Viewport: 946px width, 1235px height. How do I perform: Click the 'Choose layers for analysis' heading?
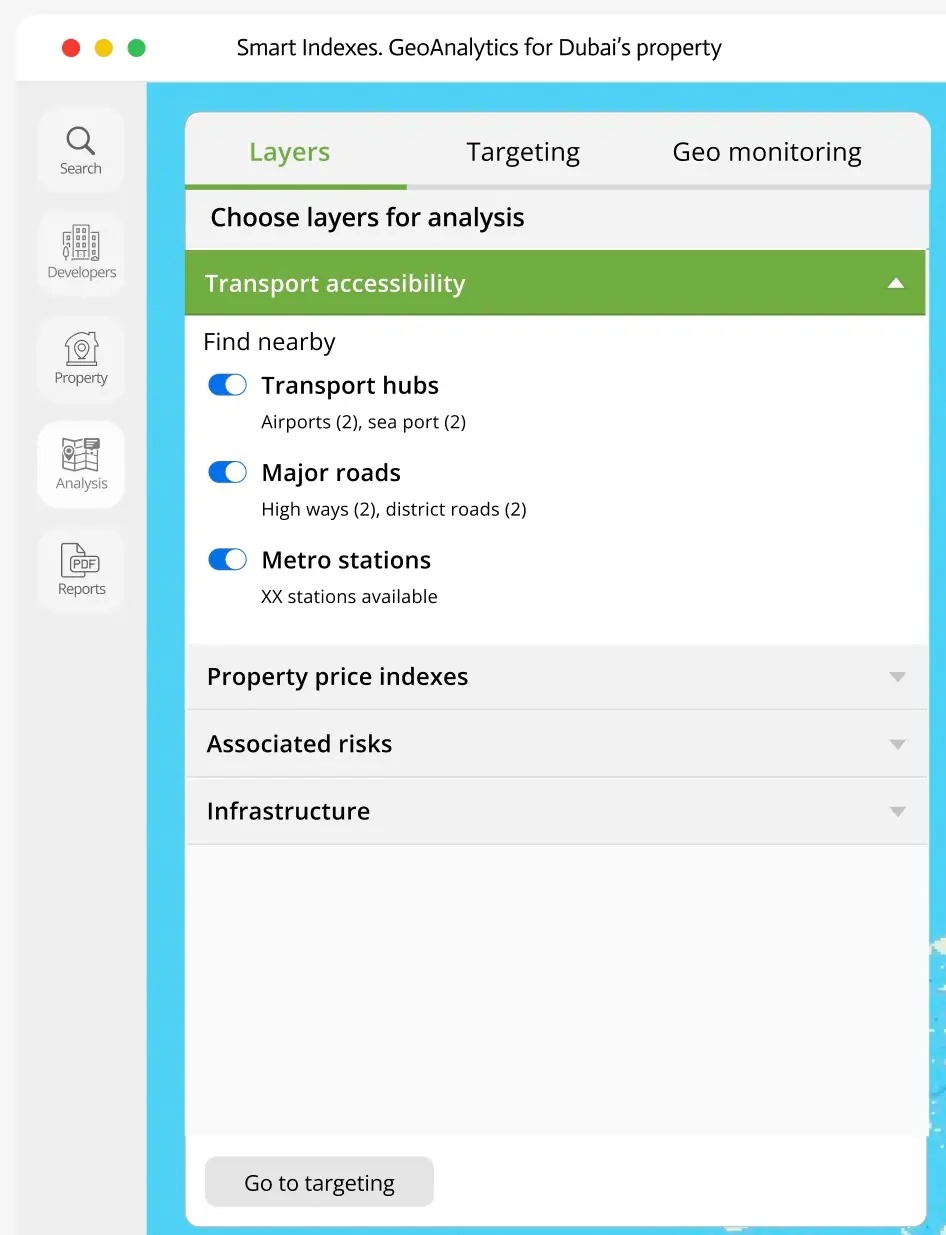367,218
